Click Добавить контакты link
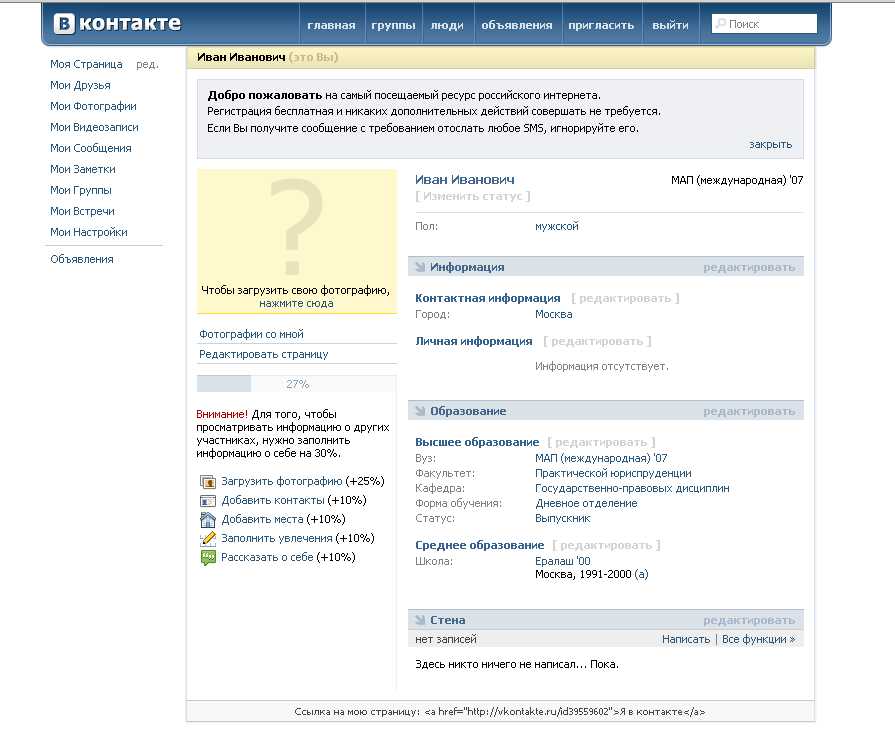895x732 pixels. (273, 500)
